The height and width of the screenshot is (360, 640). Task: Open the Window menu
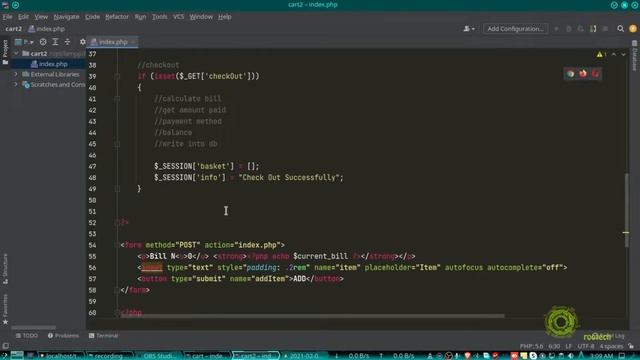tap(201, 17)
